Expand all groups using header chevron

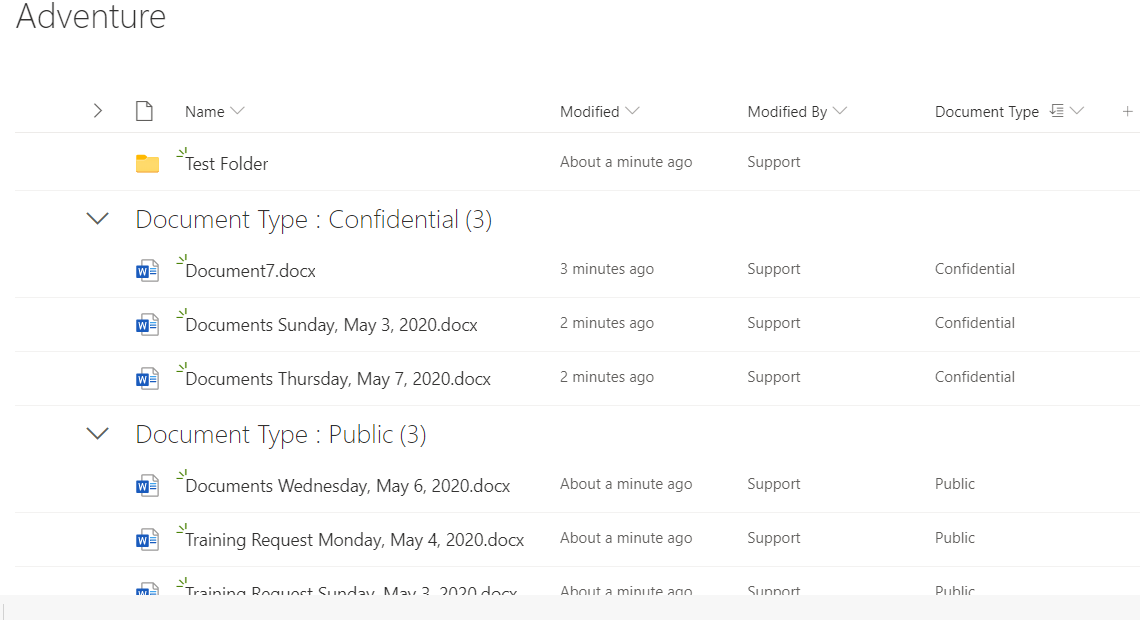coord(97,111)
